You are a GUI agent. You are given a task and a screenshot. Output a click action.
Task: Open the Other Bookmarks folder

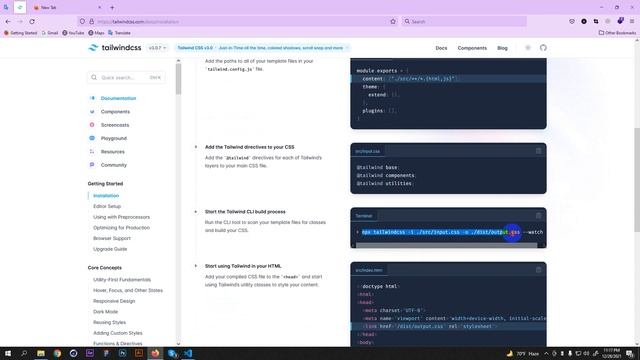click(x=617, y=33)
